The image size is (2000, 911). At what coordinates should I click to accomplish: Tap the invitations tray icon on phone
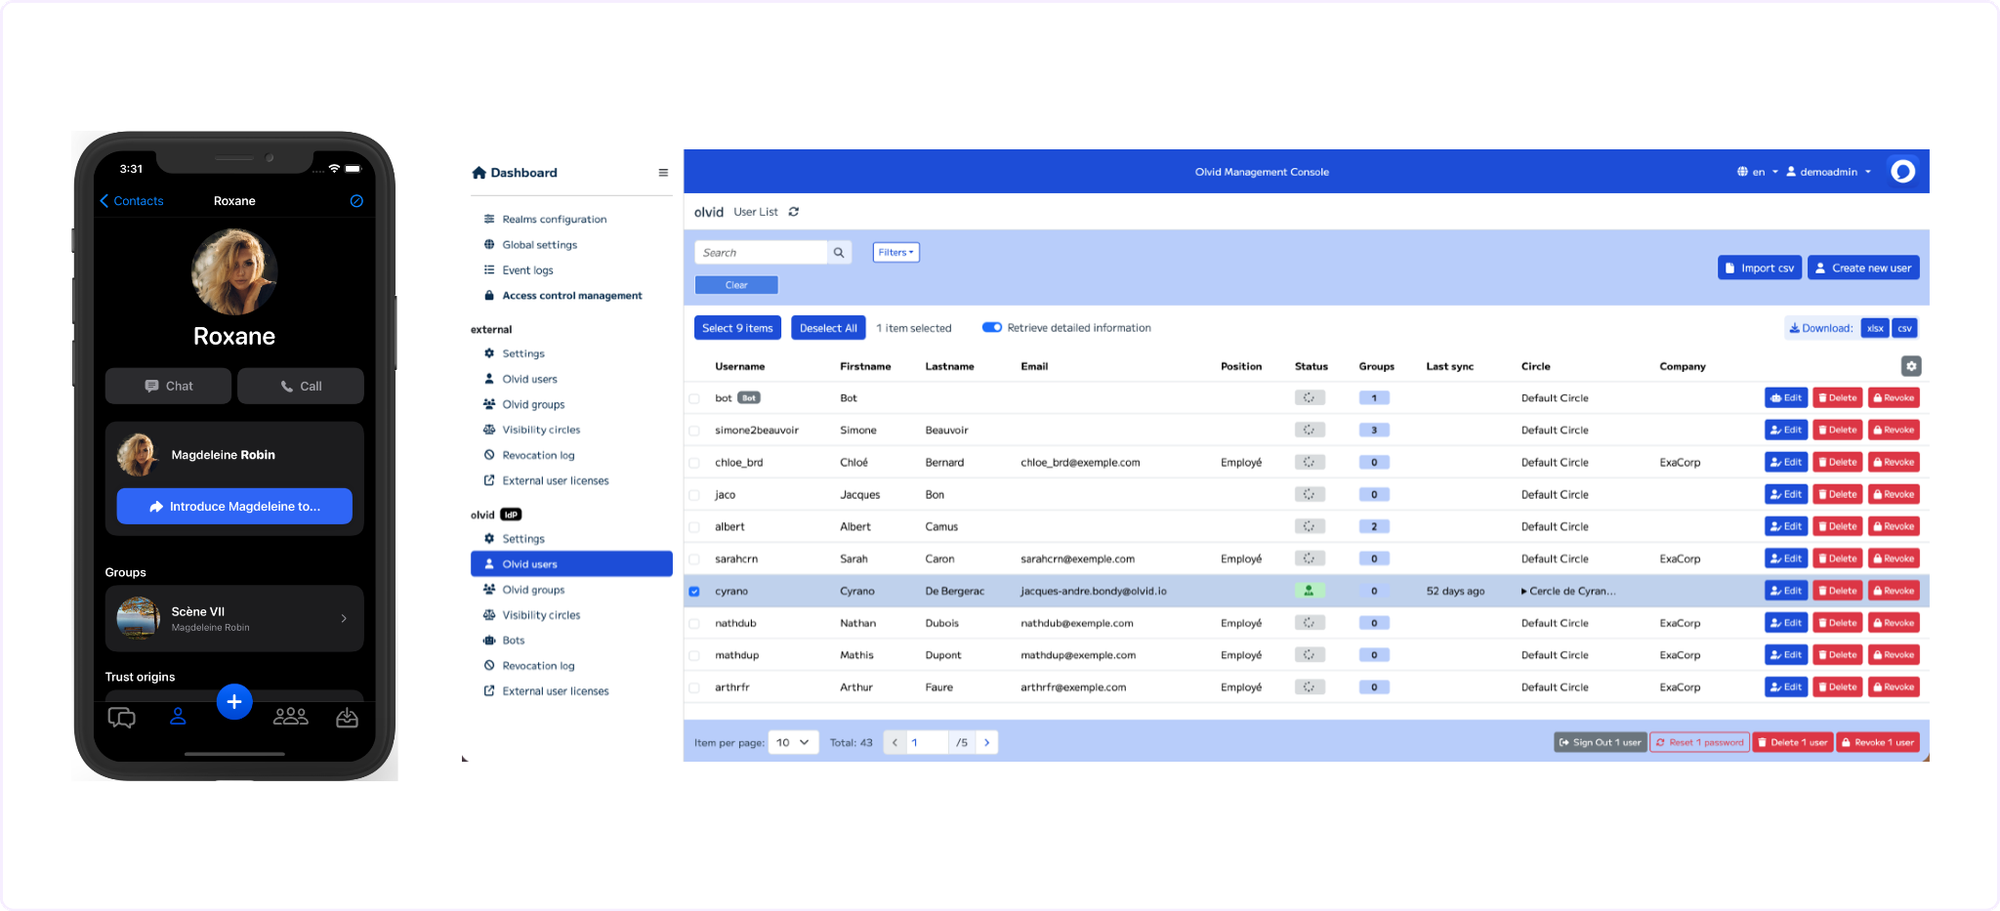coord(347,718)
